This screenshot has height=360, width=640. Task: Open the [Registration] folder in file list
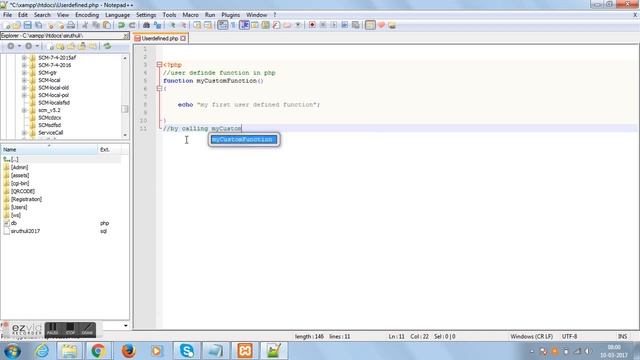point(26,199)
